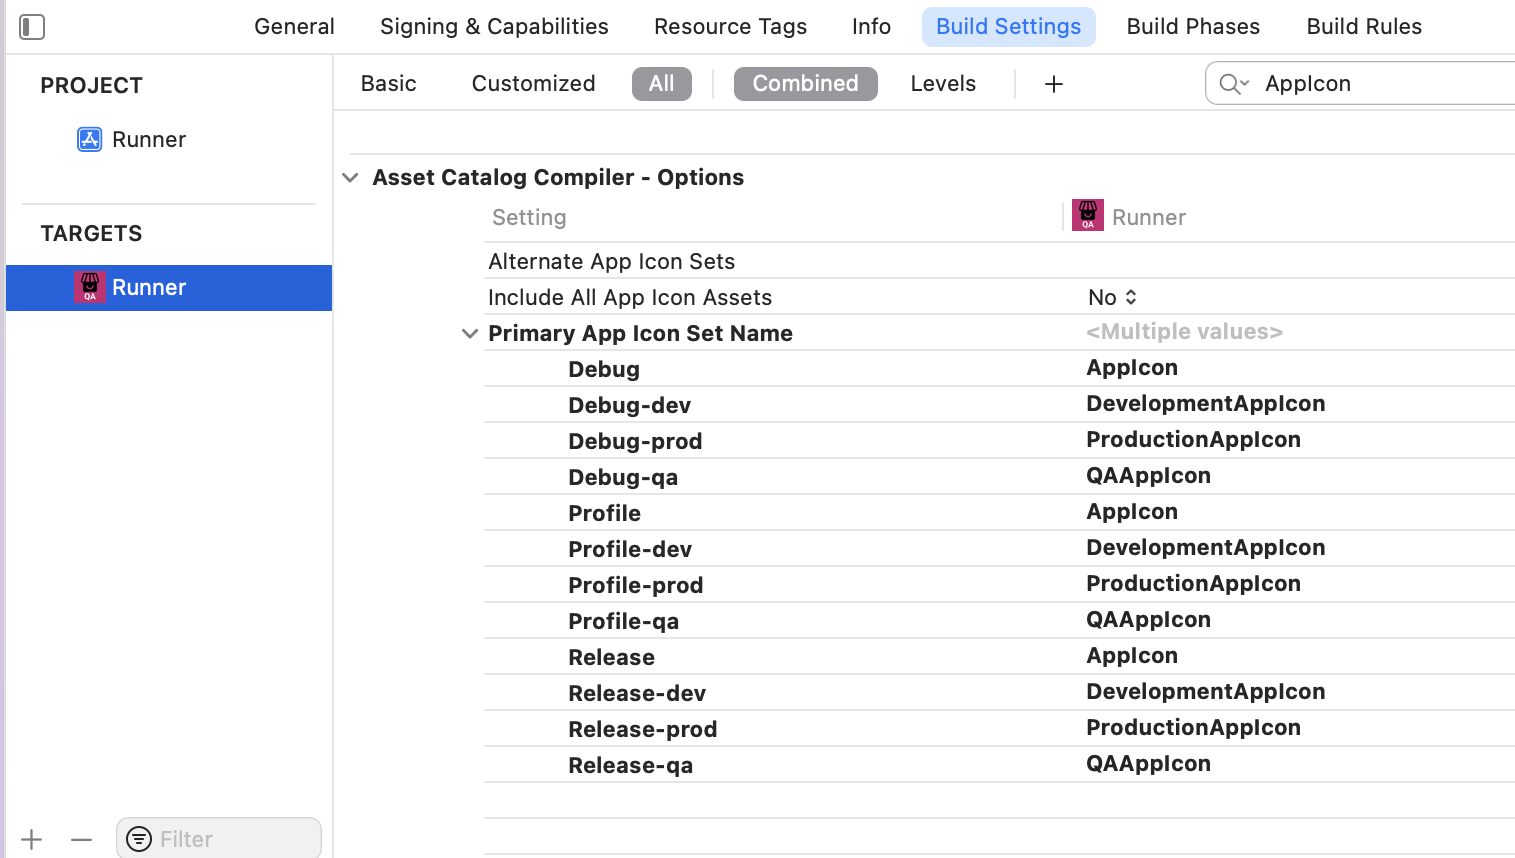Image resolution: width=1515 pixels, height=858 pixels.
Task: Open the Signing & Capabilities tab
Action: [494, 27]
